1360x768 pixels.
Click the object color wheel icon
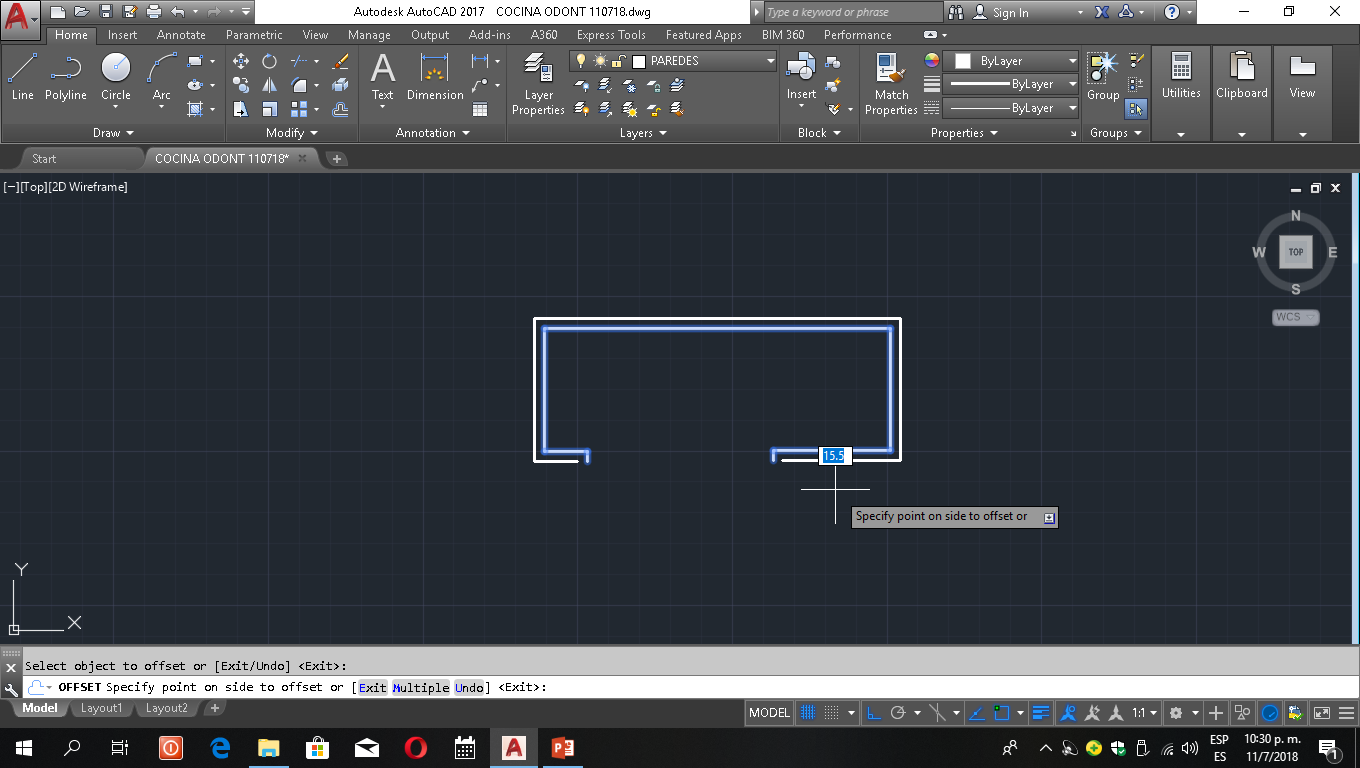pos(932,61)
